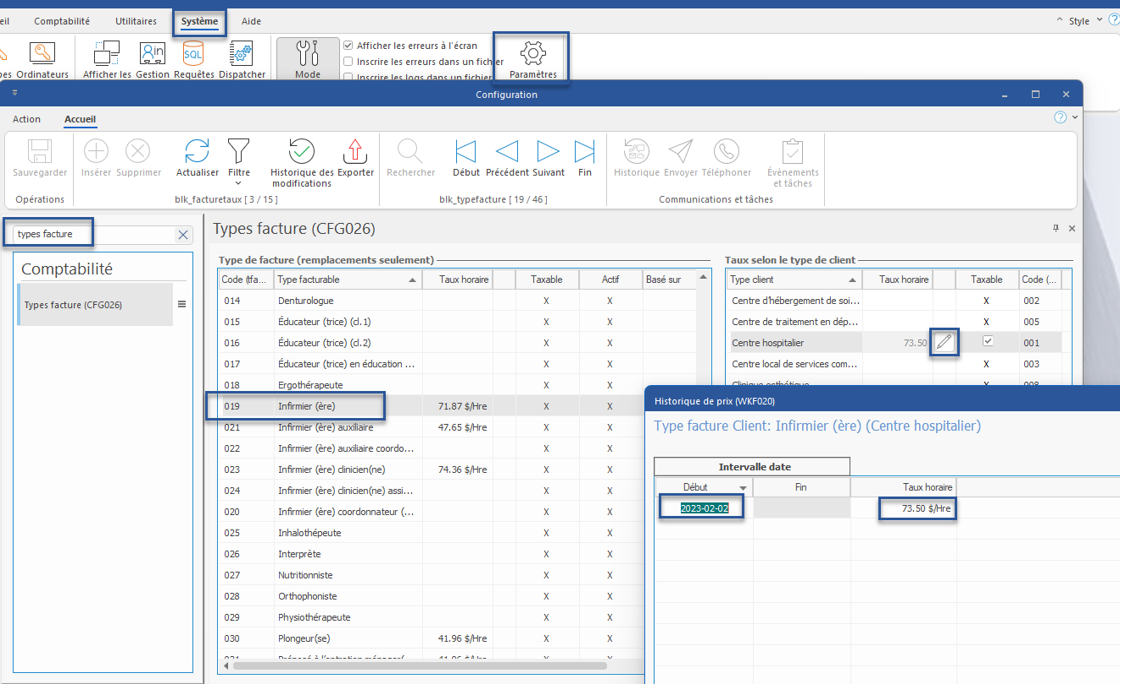1122x684 pixels.
Task: Click the Exporter icon
Action: 355,151
